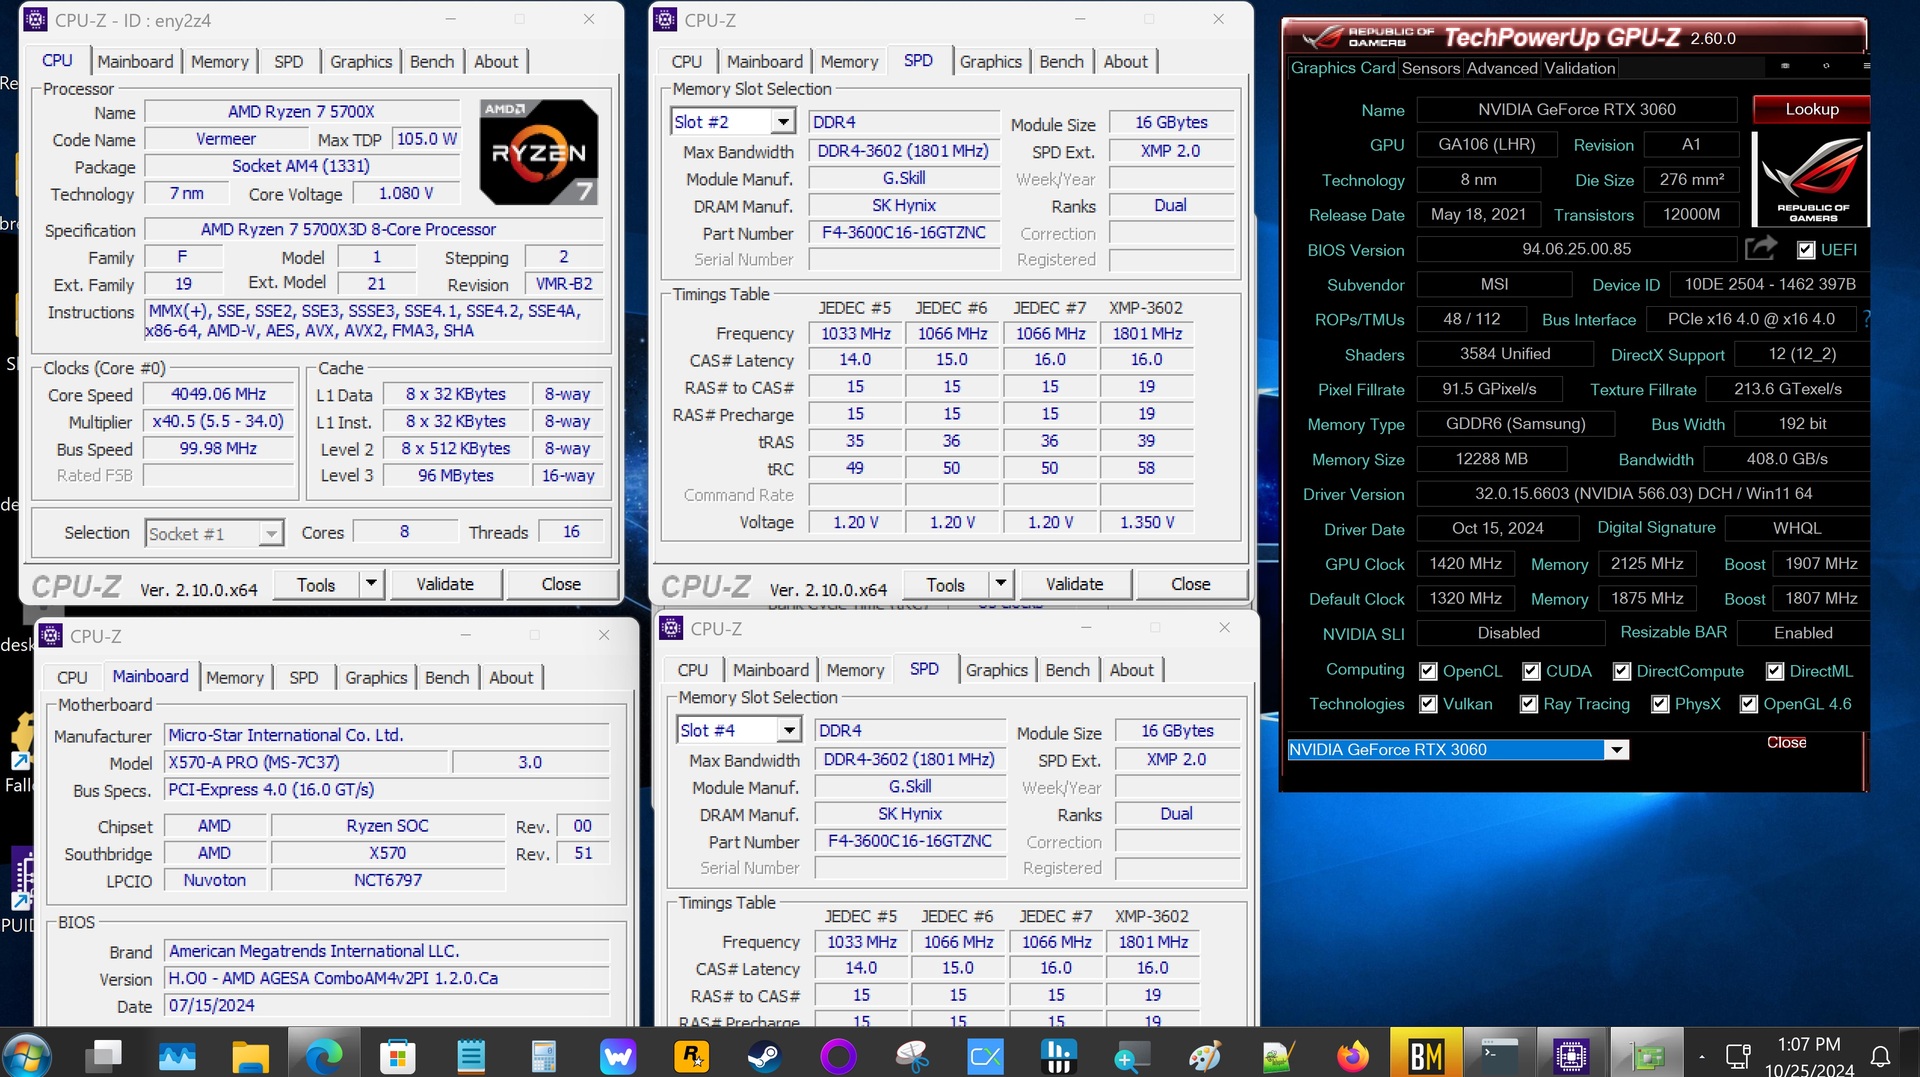This screenshot has width=1920, height=1077.
Task: Toggle the DirectCompute checkbox
Action: pyautogui.click(x=1622, y=671)
